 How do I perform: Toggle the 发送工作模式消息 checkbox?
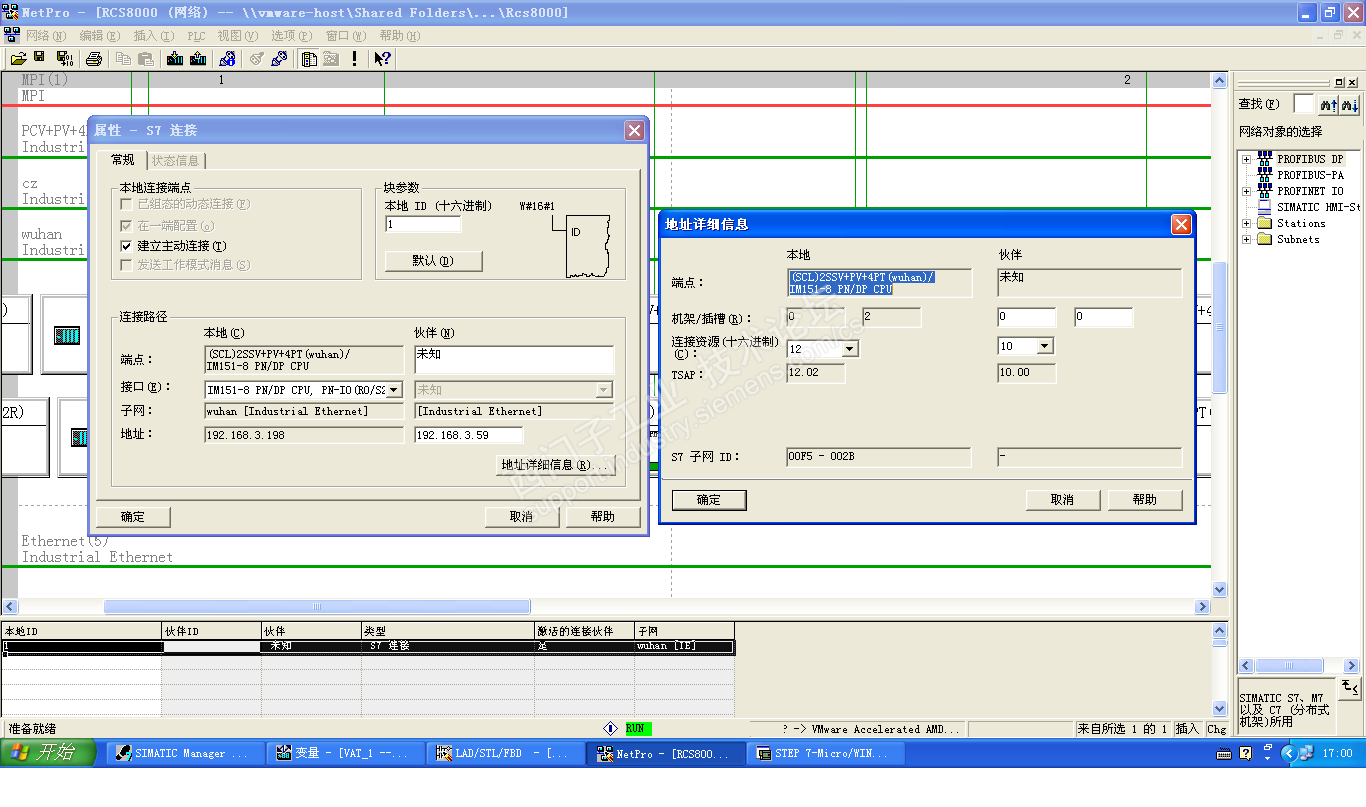point(127,265)
